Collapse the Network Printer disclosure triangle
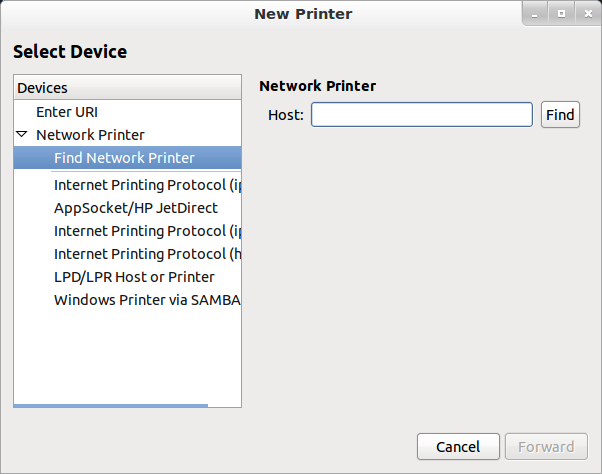Image resolution: width=602 pixels, height=474 pixels. coord(22,134)
